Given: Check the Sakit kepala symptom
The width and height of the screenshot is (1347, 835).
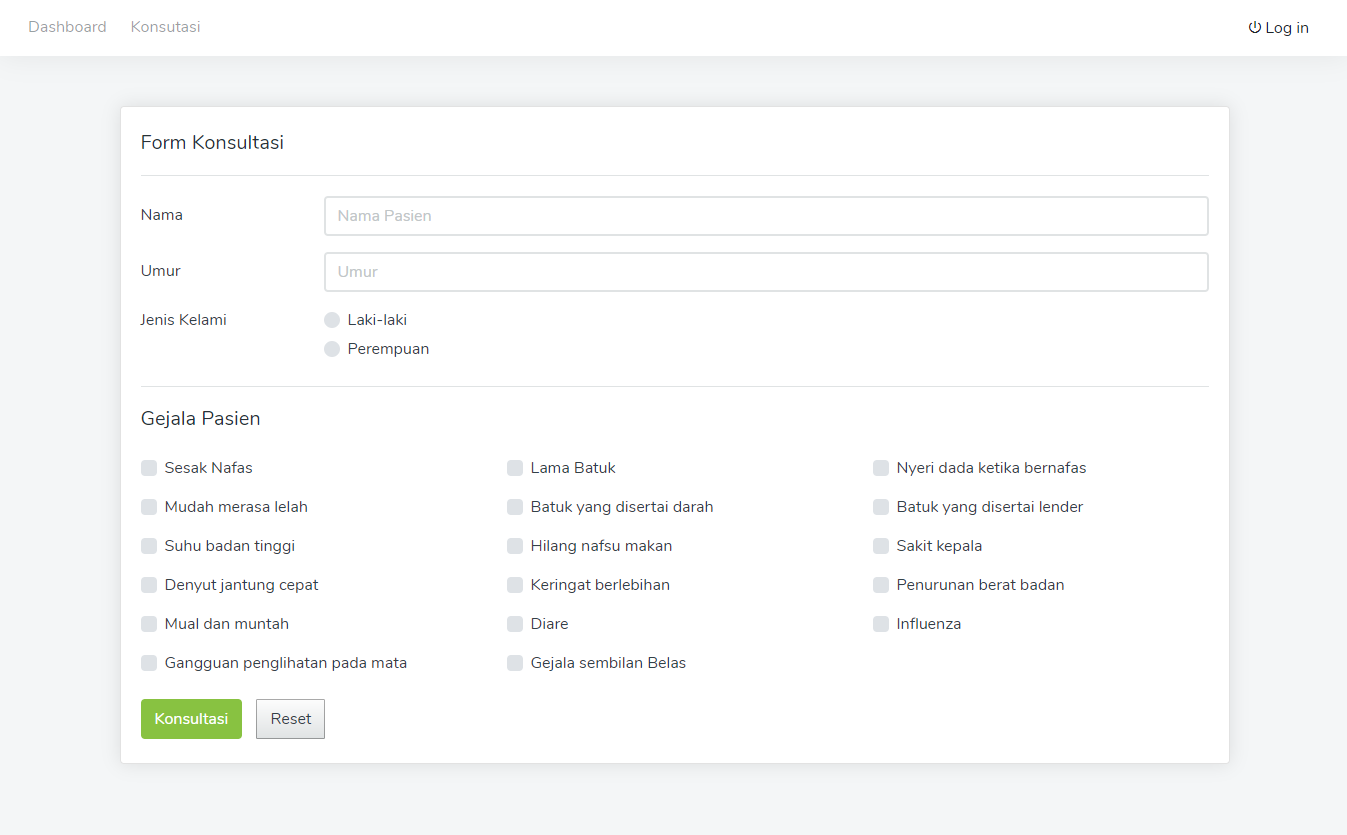Looking at the screenshot, I should click(x=881, y=546).
